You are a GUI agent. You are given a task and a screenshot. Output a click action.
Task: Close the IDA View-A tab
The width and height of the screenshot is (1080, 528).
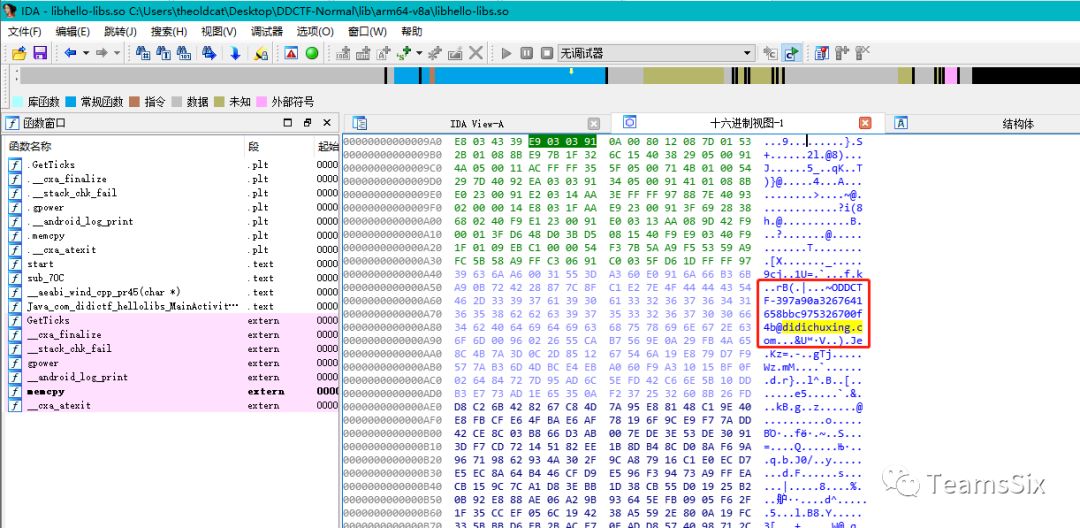tap(594, 124)
